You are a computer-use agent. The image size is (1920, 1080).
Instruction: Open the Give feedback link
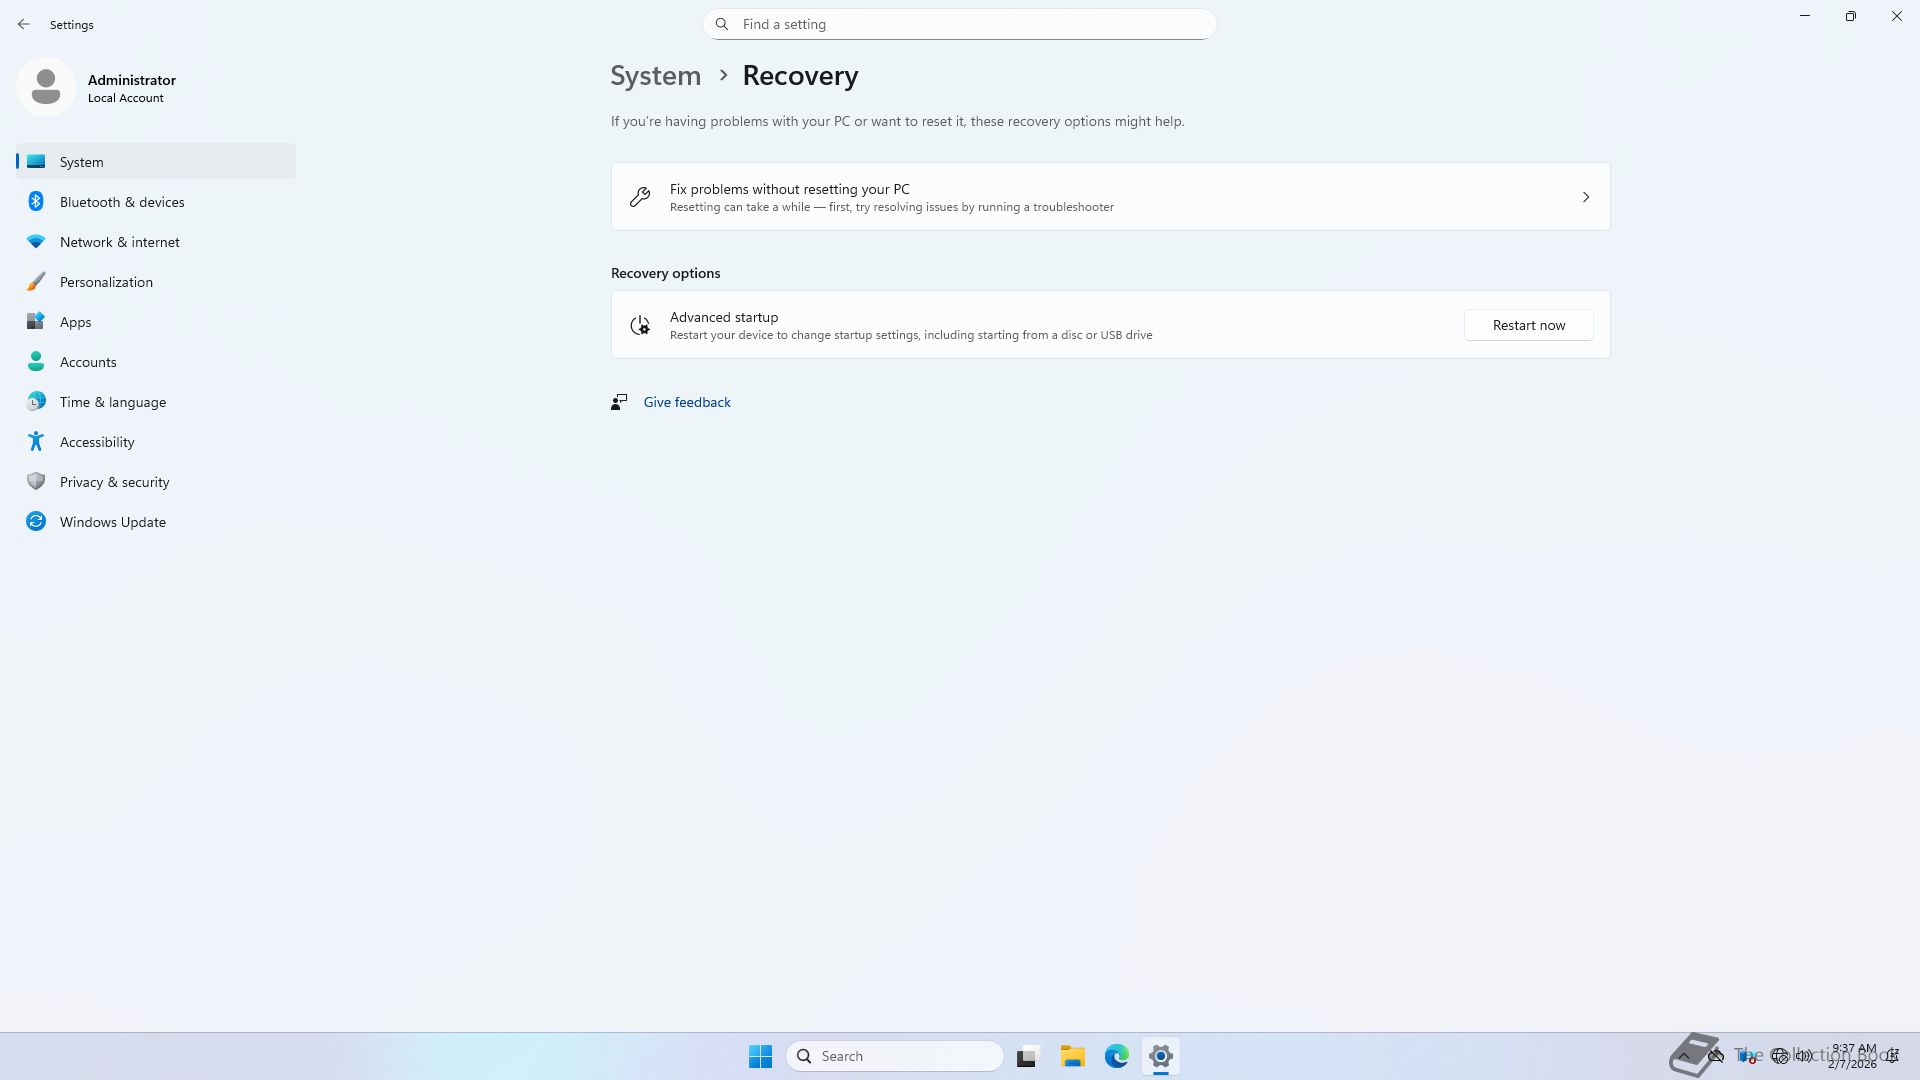(x=687, y=402)
